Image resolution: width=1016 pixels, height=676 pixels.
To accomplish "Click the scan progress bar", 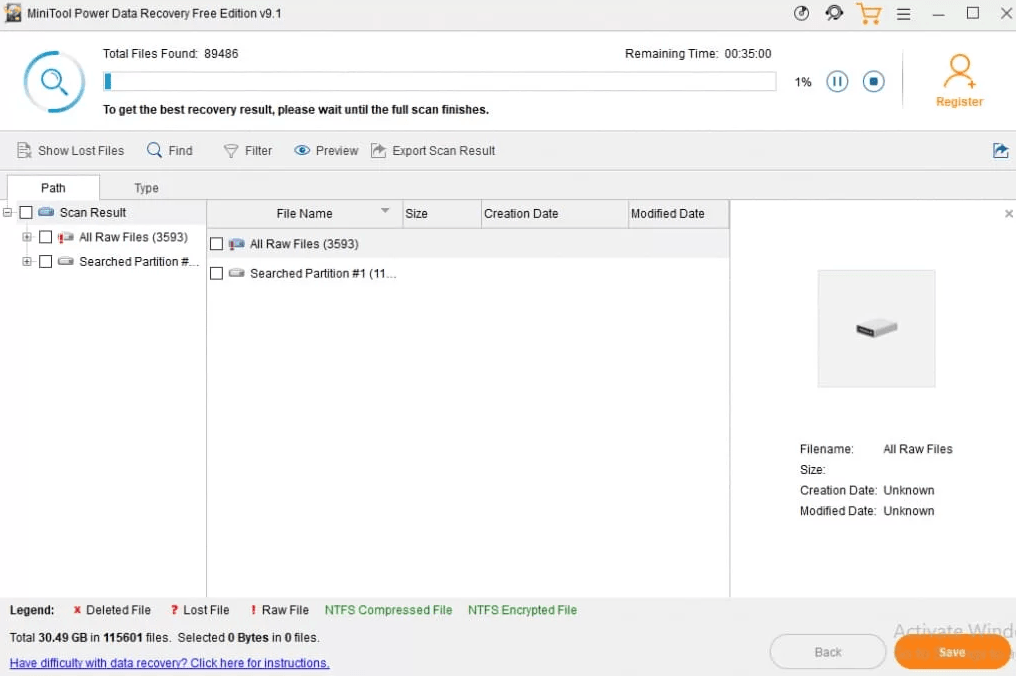I will pyautogui.click(x=439, y=82).
